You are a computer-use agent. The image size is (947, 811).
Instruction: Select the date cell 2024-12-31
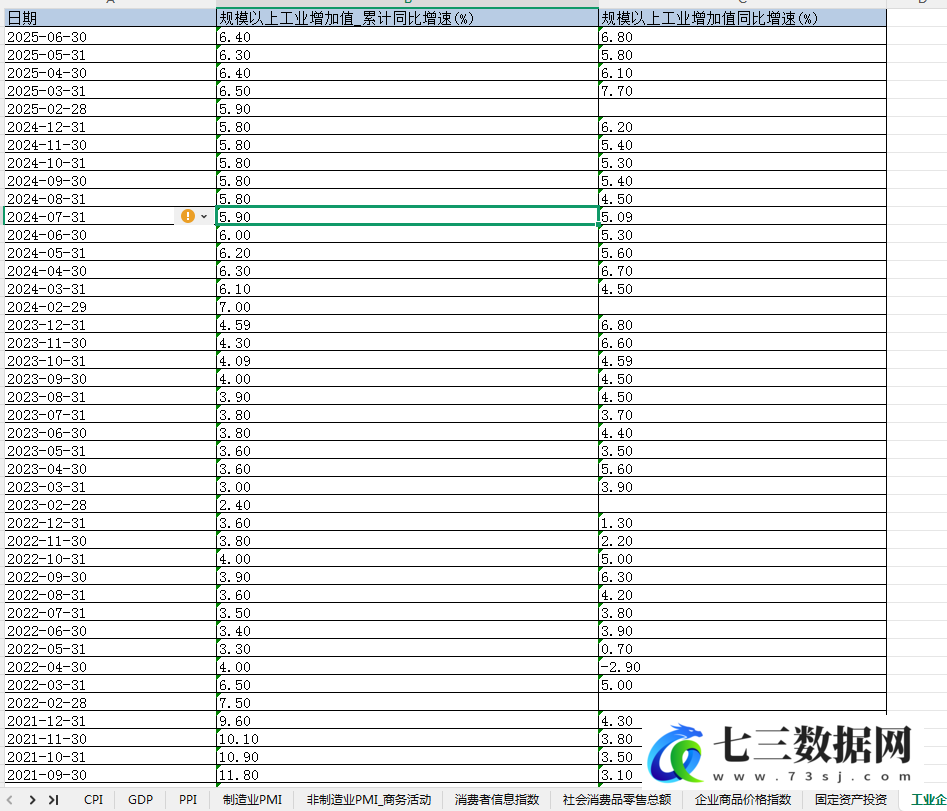pyautogui.click(x=111, y=127)
